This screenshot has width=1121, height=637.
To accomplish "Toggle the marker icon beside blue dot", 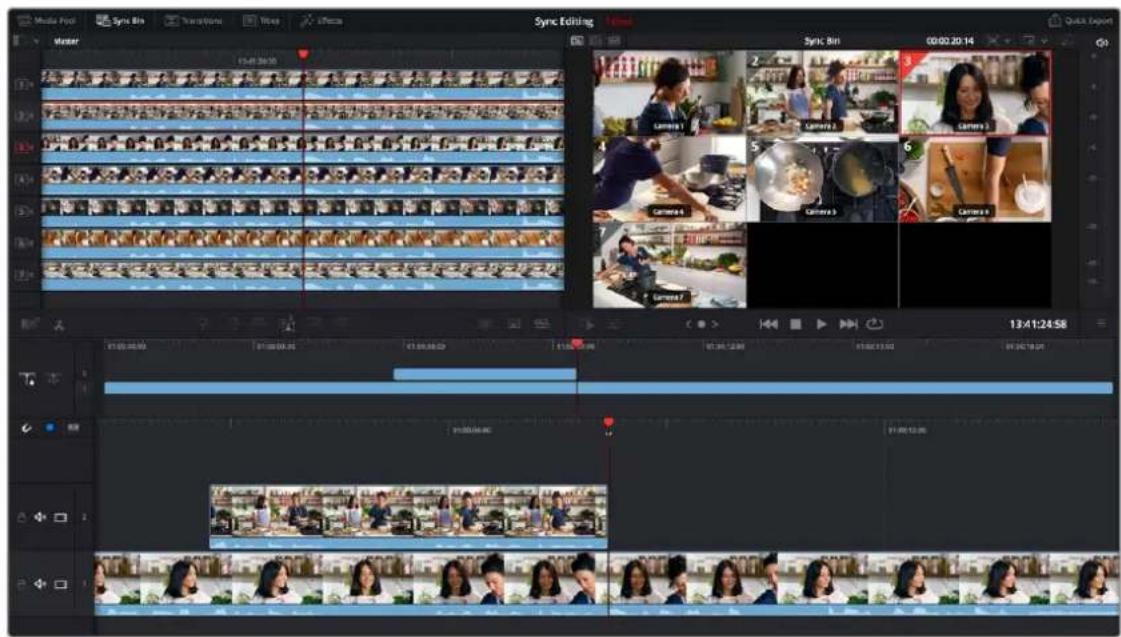I will tap(73, 428).
